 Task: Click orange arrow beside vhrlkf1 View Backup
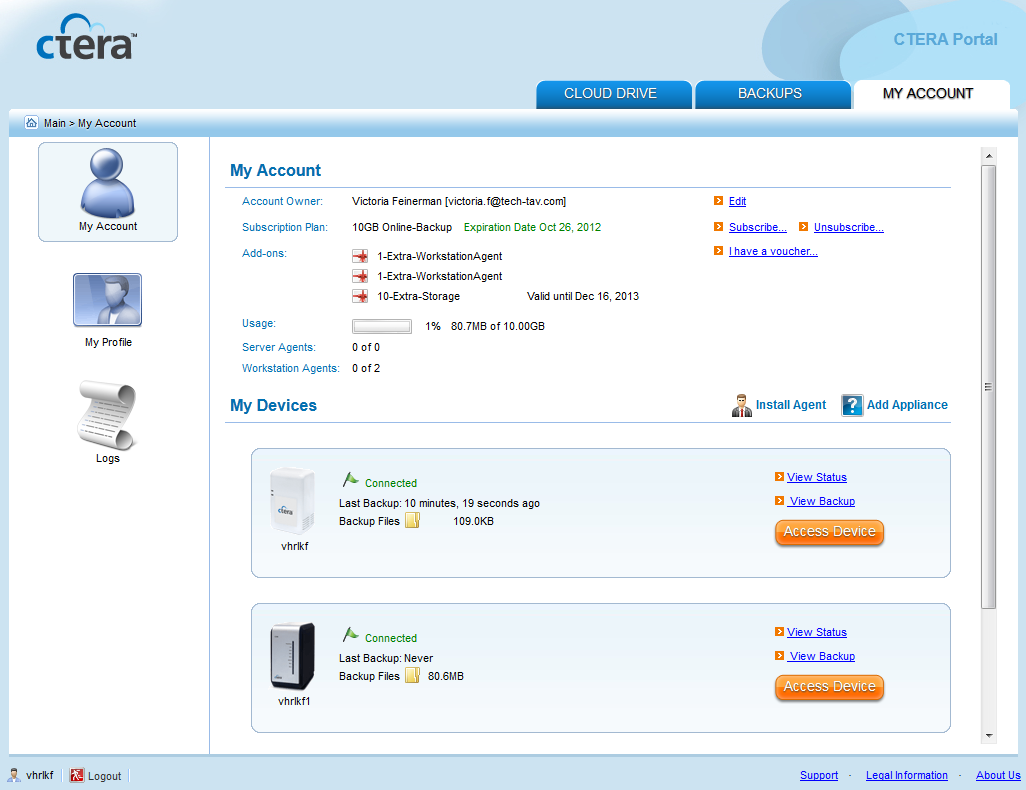[779, 656]
